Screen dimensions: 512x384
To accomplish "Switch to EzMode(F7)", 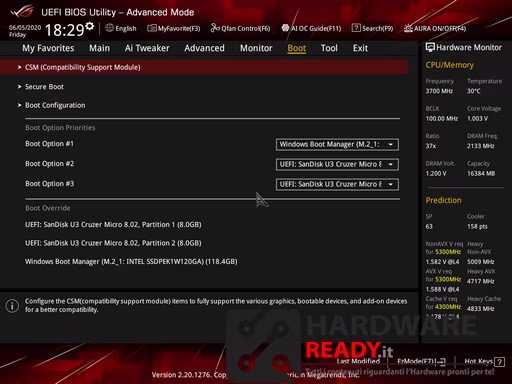I will pyautogui.click(x=421, y=361).
